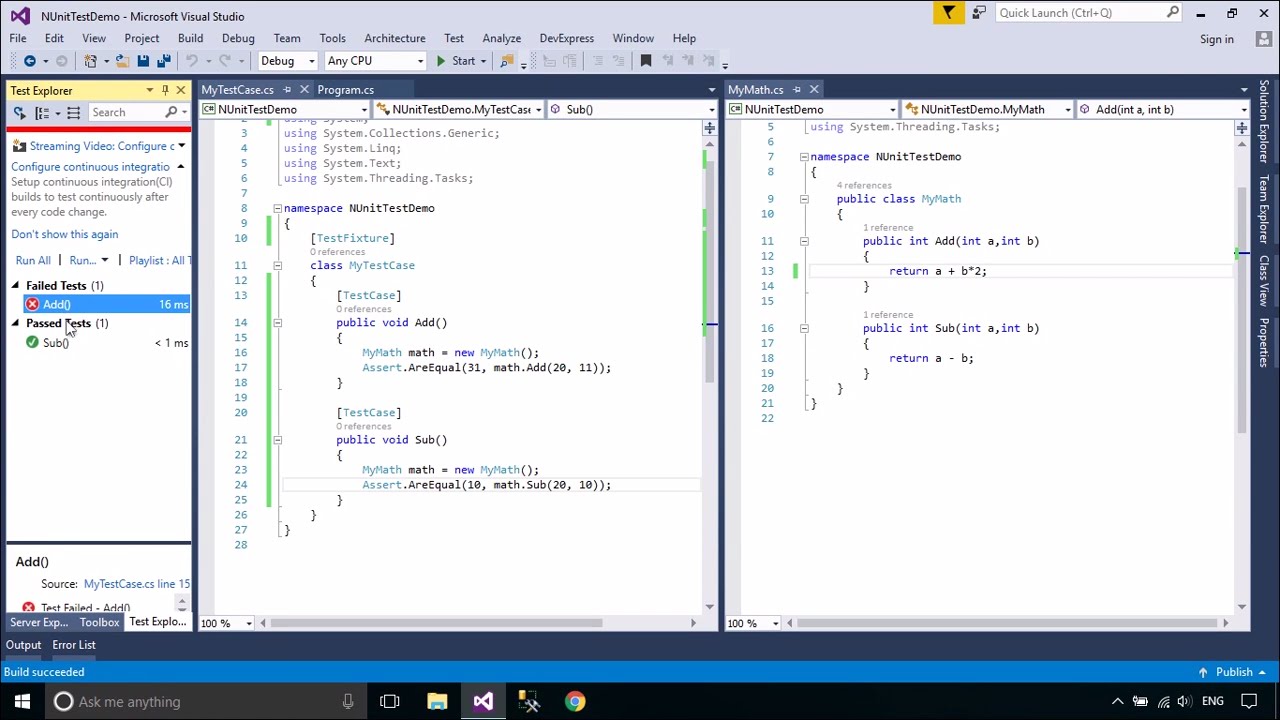Switch to the Error List tab
Image resolution: width=1280 pixels, height=720 pixels.
74,645
